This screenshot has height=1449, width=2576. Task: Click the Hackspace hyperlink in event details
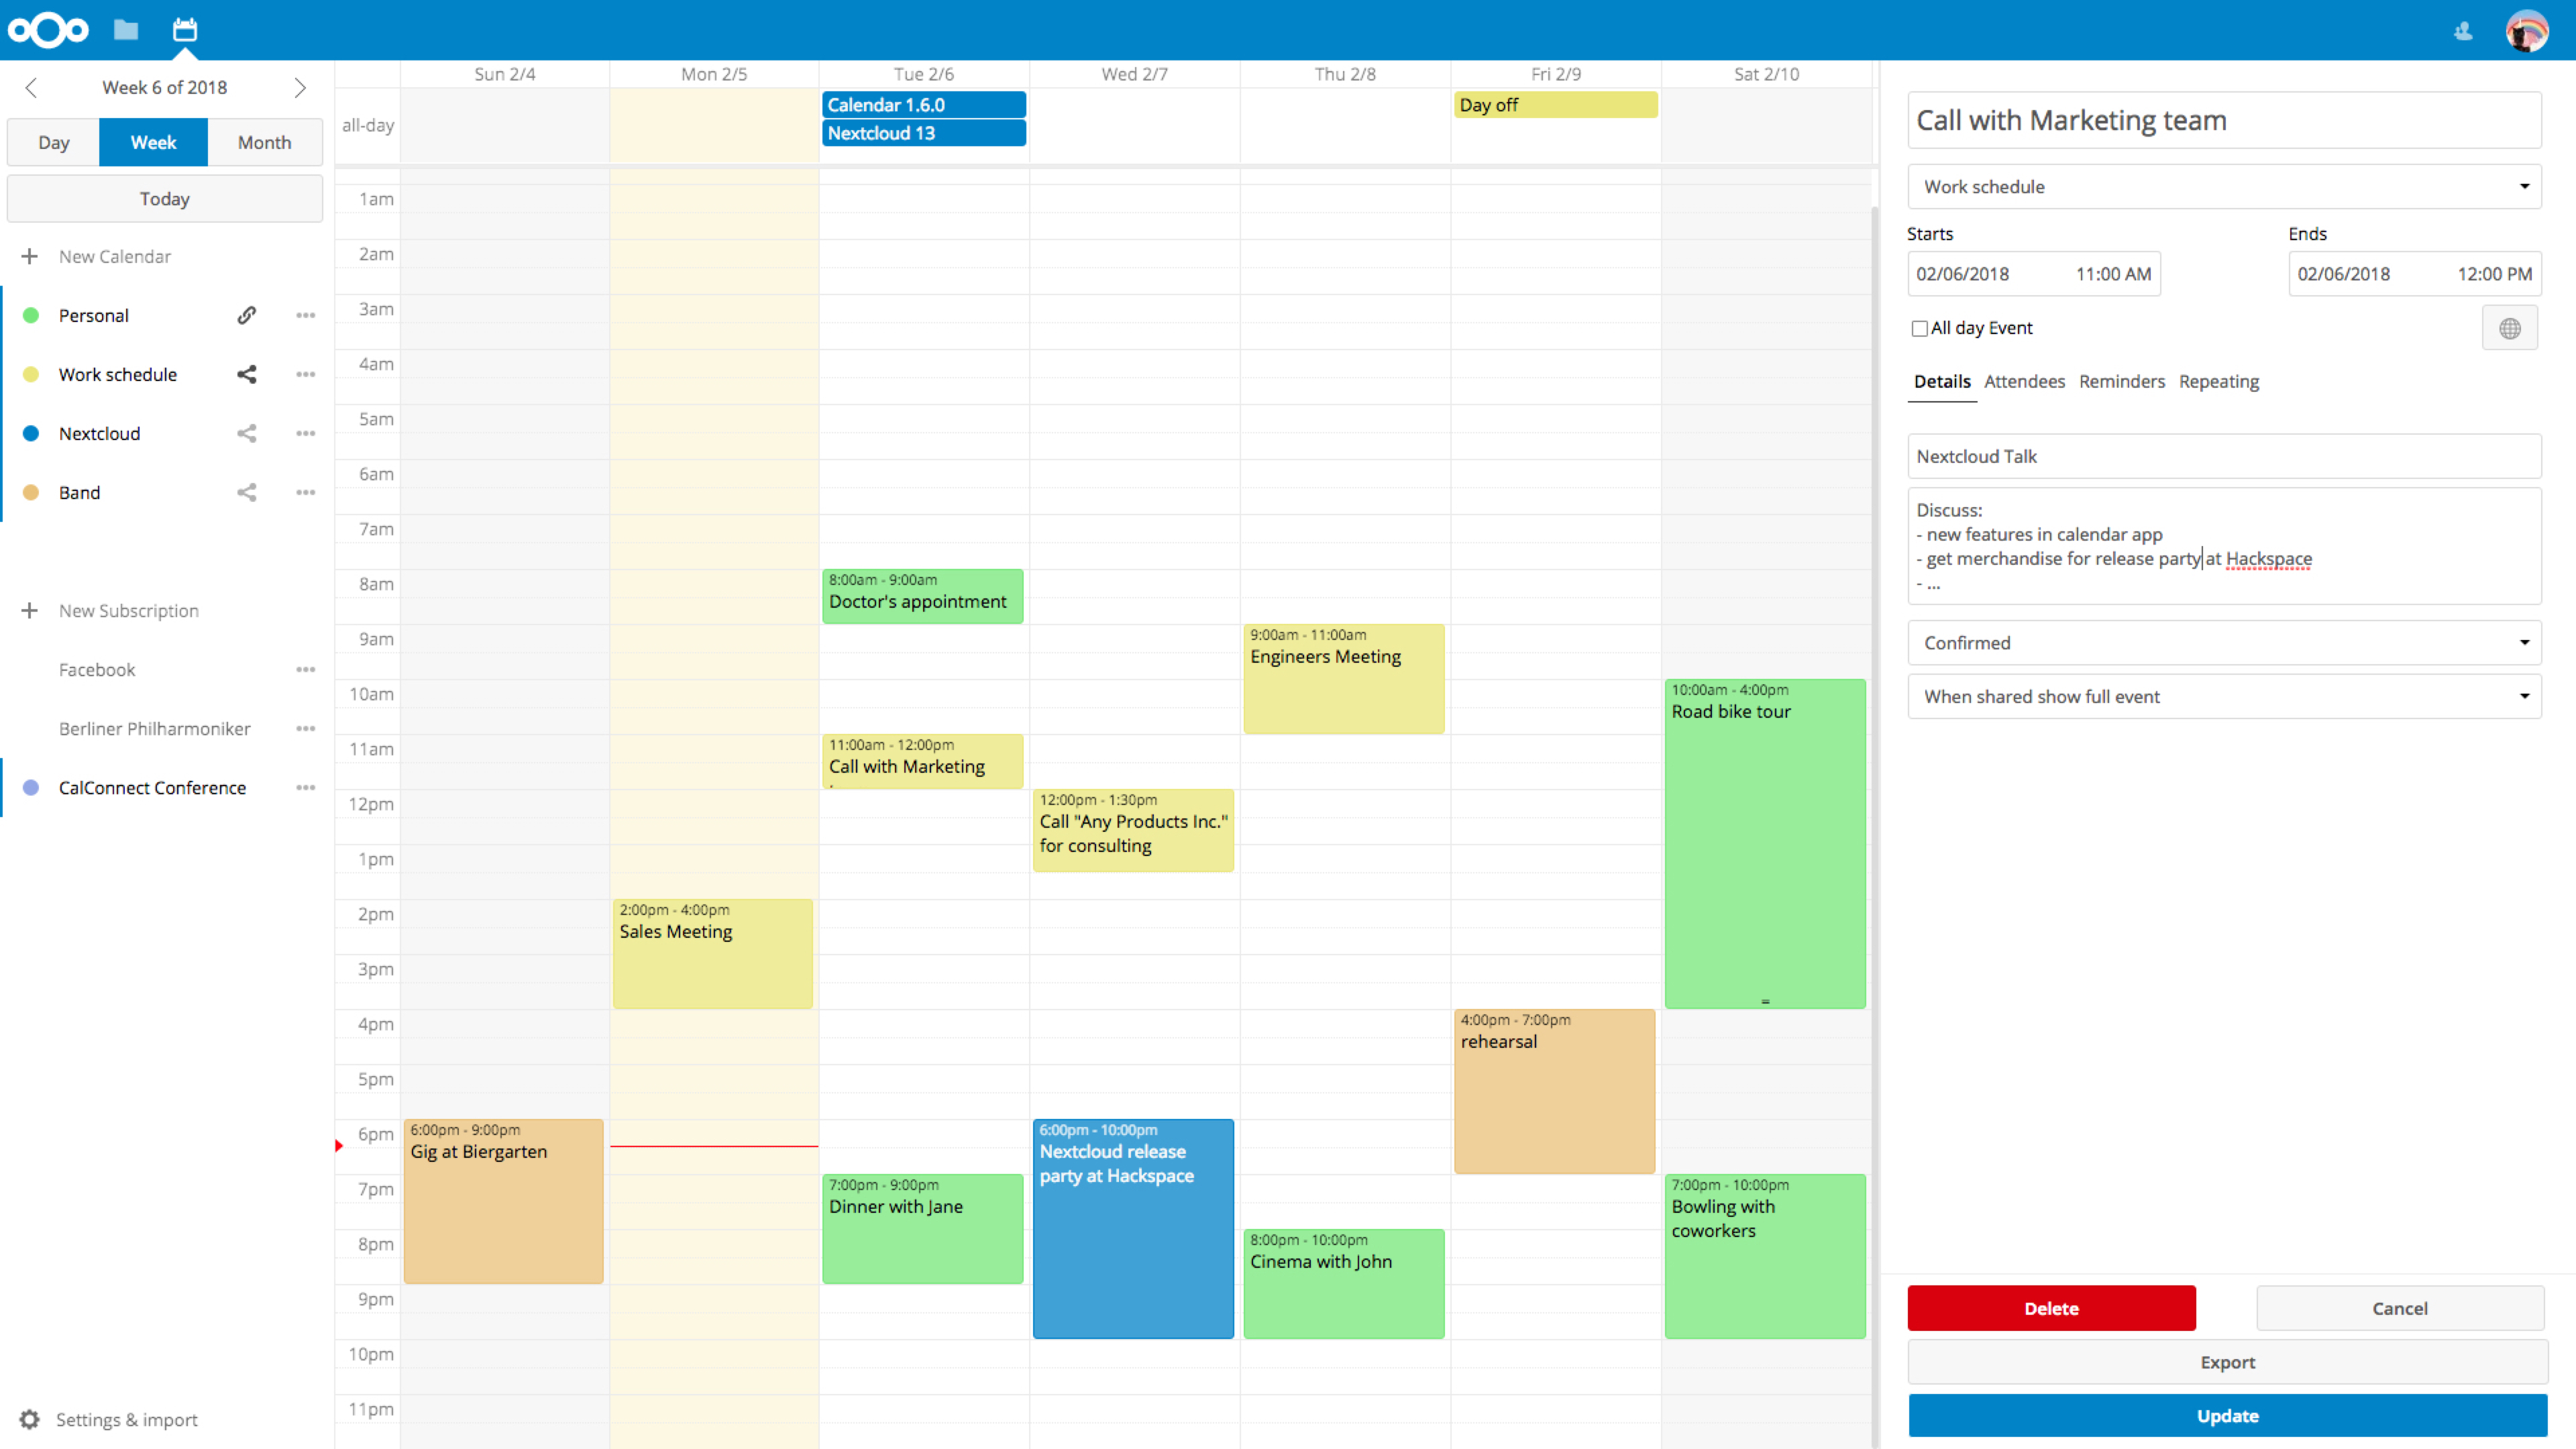[2270, 559]
